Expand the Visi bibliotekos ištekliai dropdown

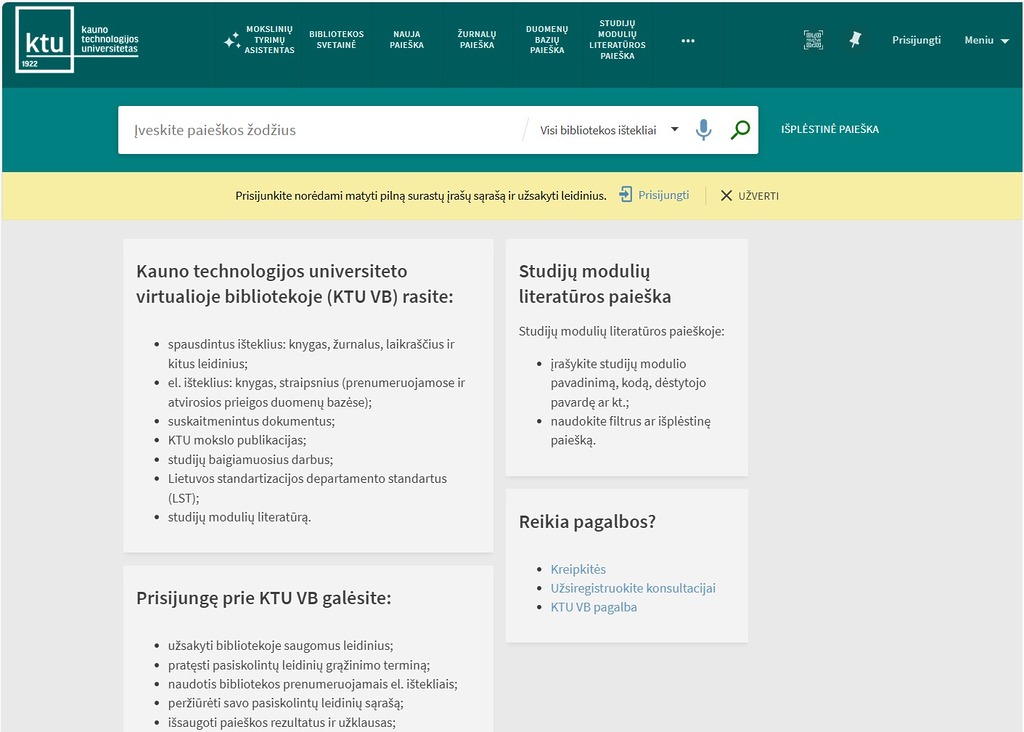point(609,130)
